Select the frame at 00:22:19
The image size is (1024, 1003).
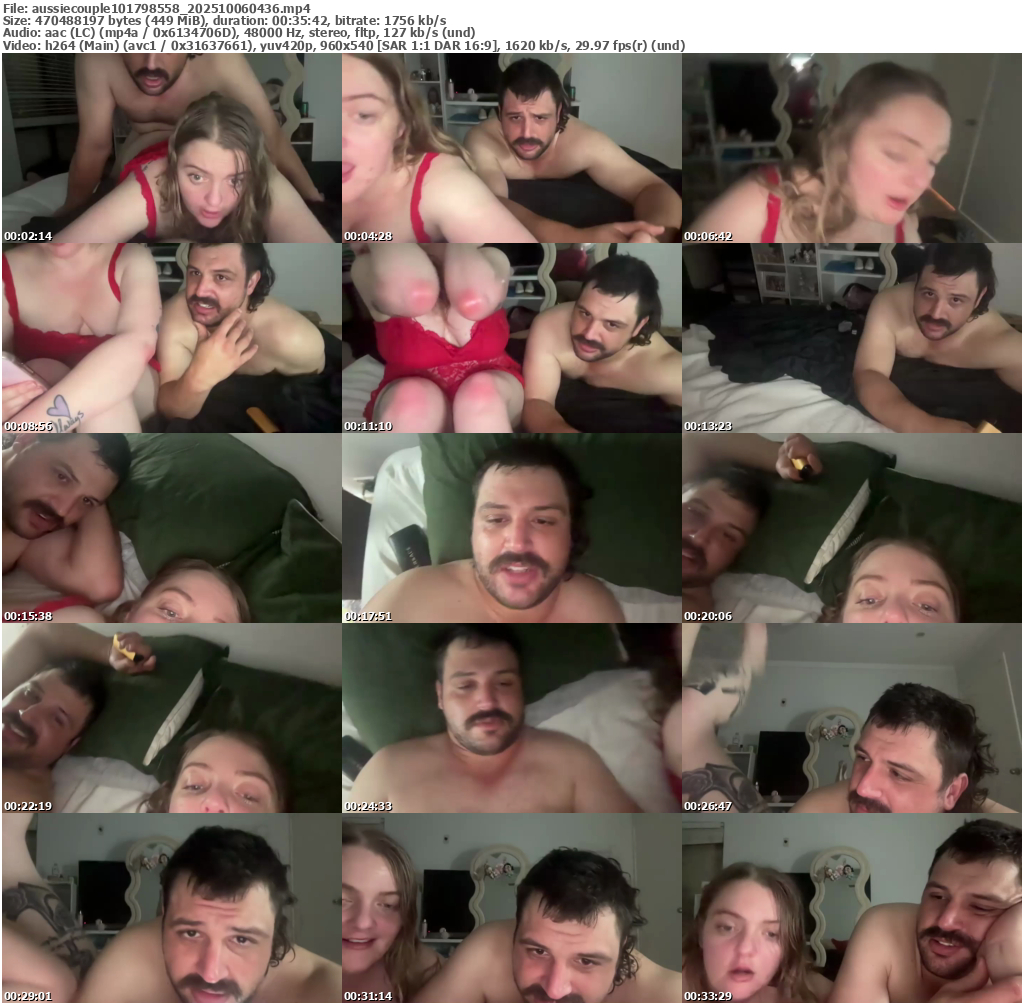coord(171,718)
